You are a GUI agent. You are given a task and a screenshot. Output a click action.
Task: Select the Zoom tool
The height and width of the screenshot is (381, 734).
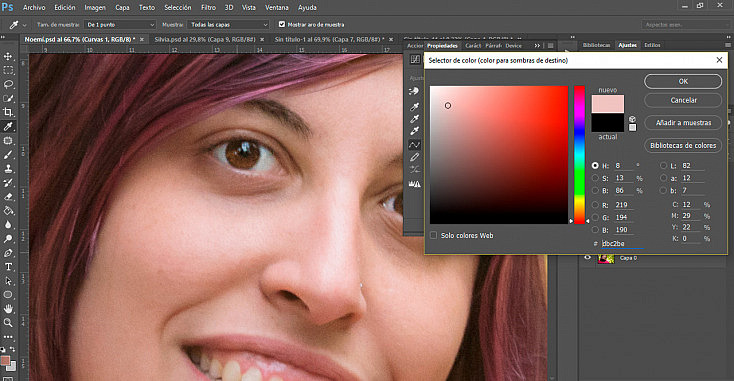point(8,323)
